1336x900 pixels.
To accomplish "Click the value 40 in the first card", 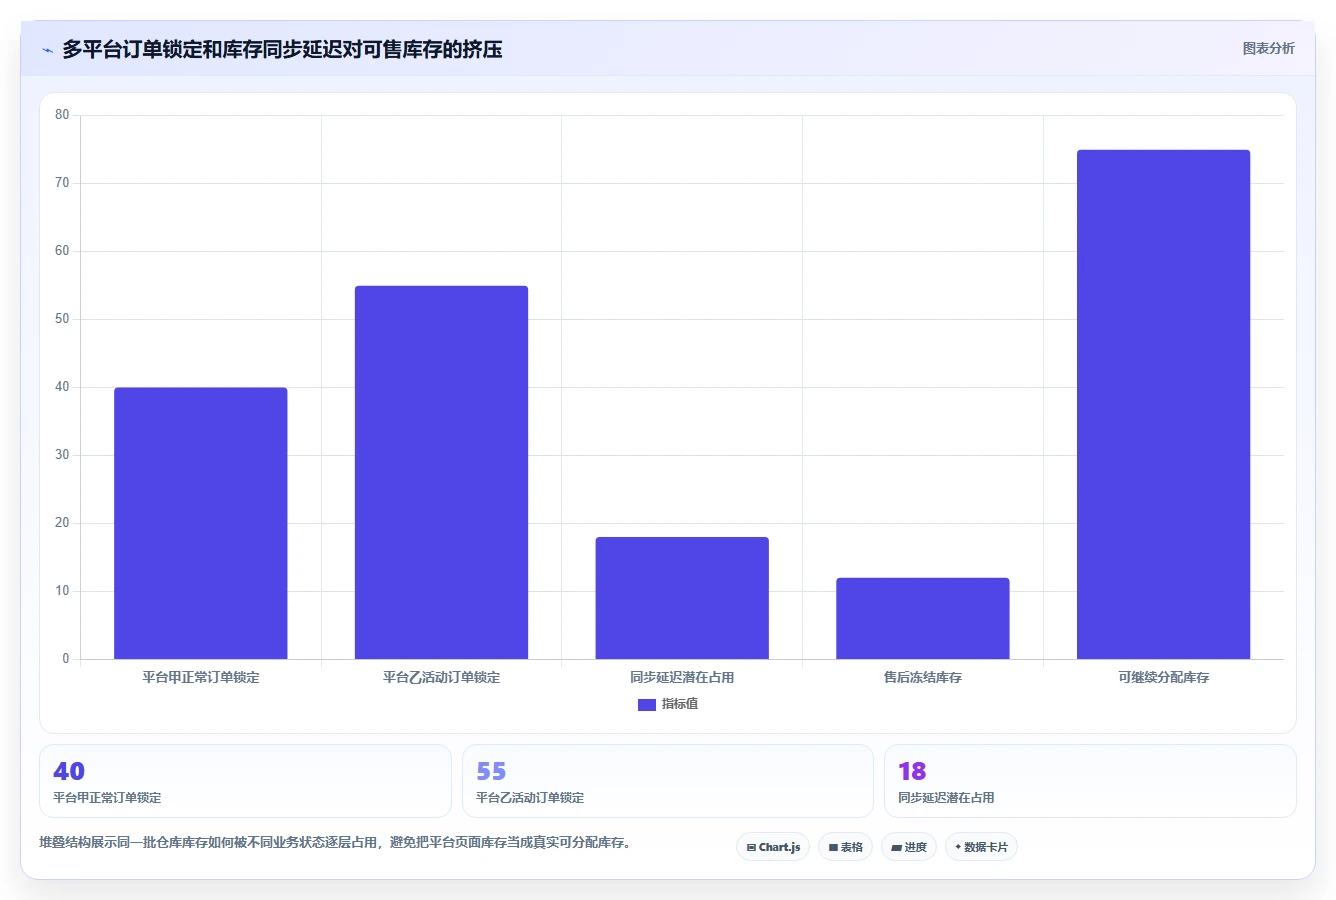I will pos(69,771).
